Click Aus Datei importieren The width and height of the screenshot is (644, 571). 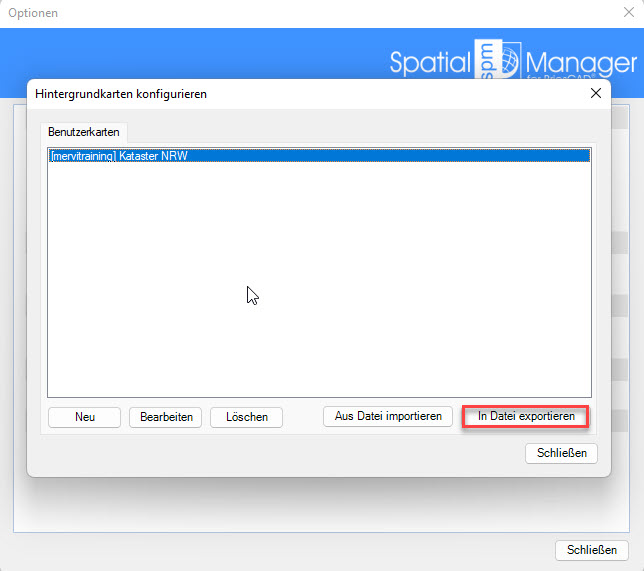pos(388,416)
